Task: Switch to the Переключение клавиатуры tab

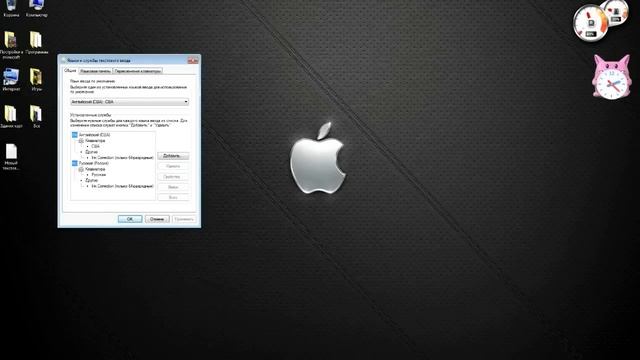Action: tap(138, 71)
